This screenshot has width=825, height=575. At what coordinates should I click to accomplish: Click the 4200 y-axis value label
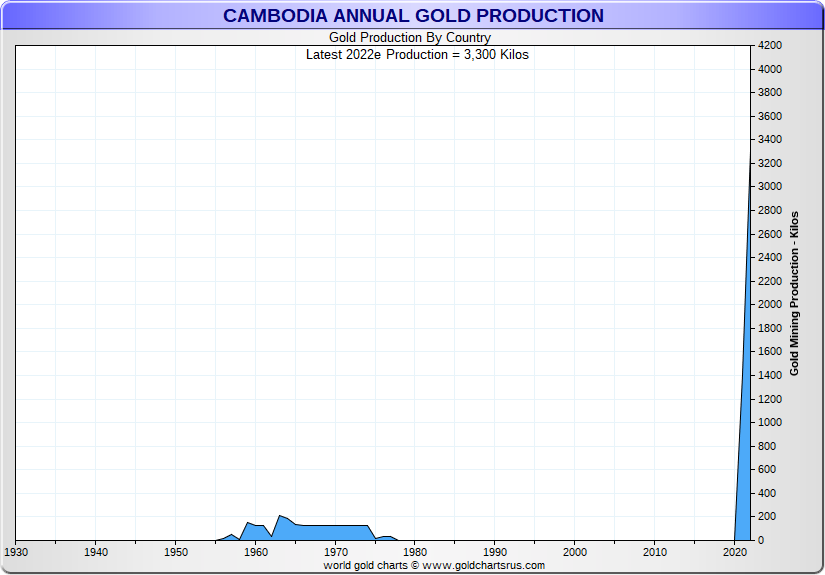[x=769, y=46]
